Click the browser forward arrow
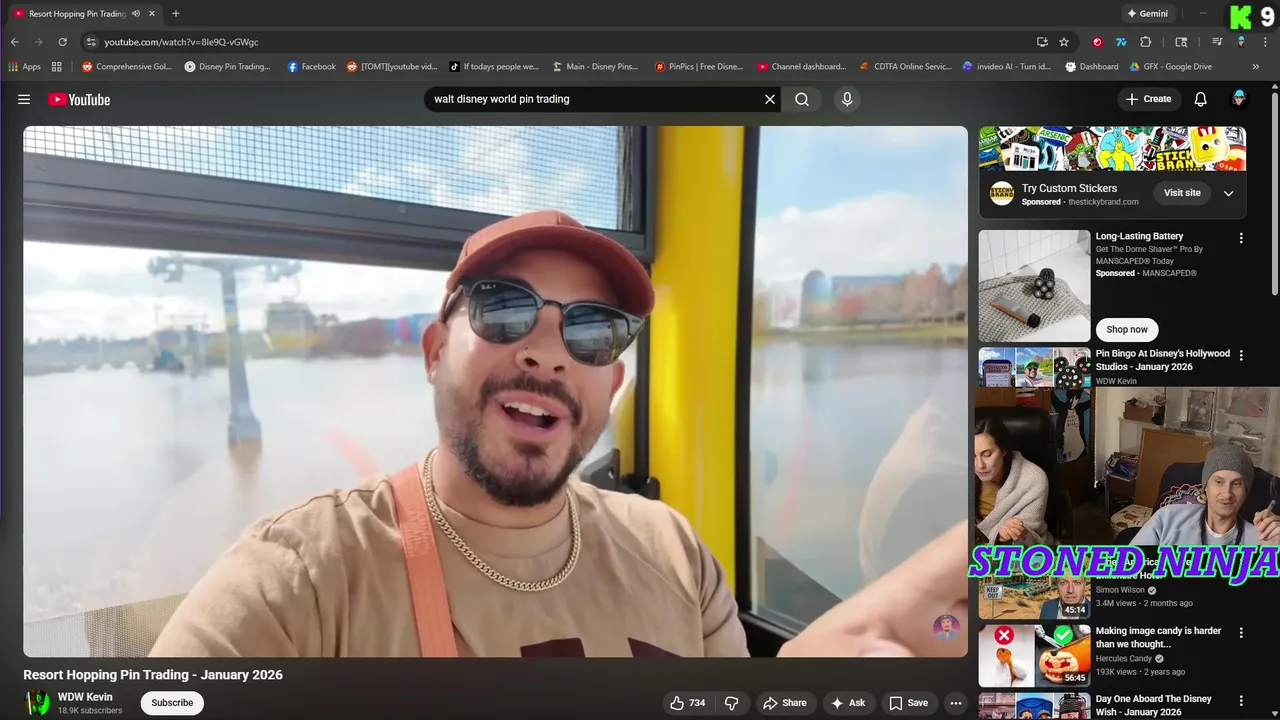Image resolution: width=1280 pixels, height=720 pixels. (38, 42)
